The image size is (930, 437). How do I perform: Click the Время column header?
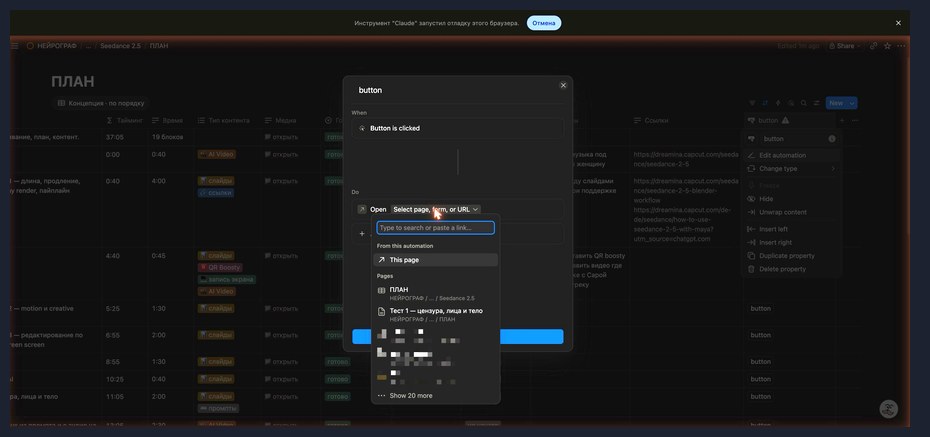pos(169,120)
